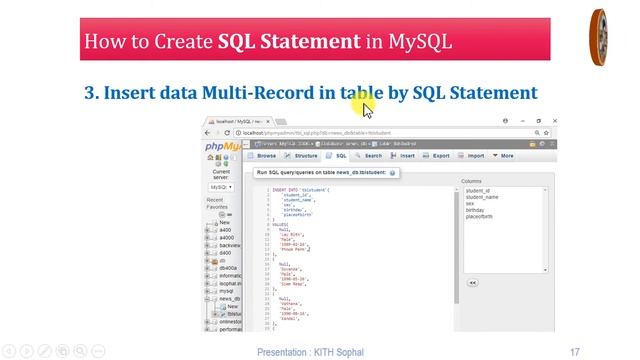Click the phpMyAdmin logout icon beside home
Screen dimensions: 640x360
(x=218, y=157)
